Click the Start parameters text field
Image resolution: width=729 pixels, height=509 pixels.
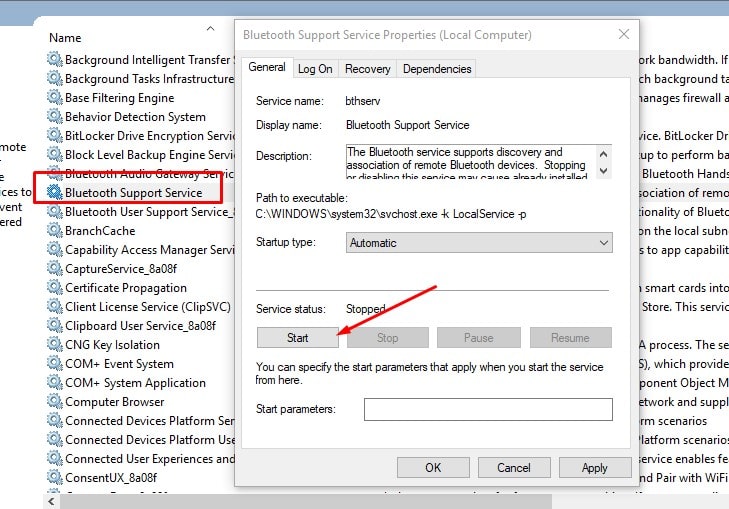point(487,409)
